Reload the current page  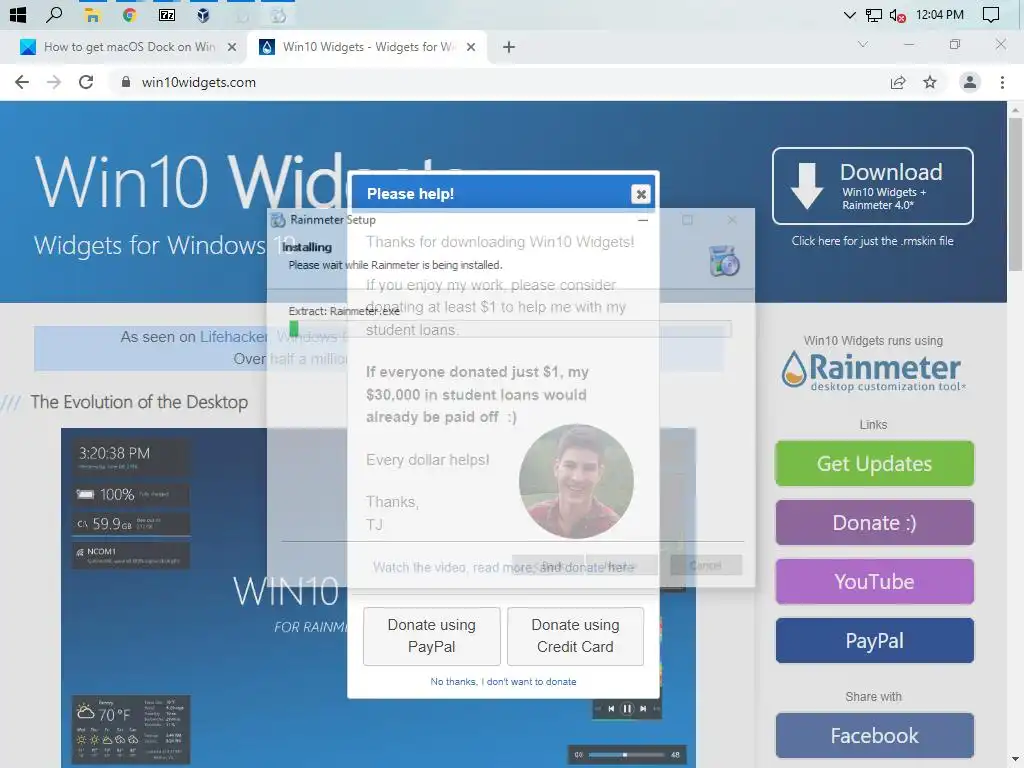coord(86,82)
